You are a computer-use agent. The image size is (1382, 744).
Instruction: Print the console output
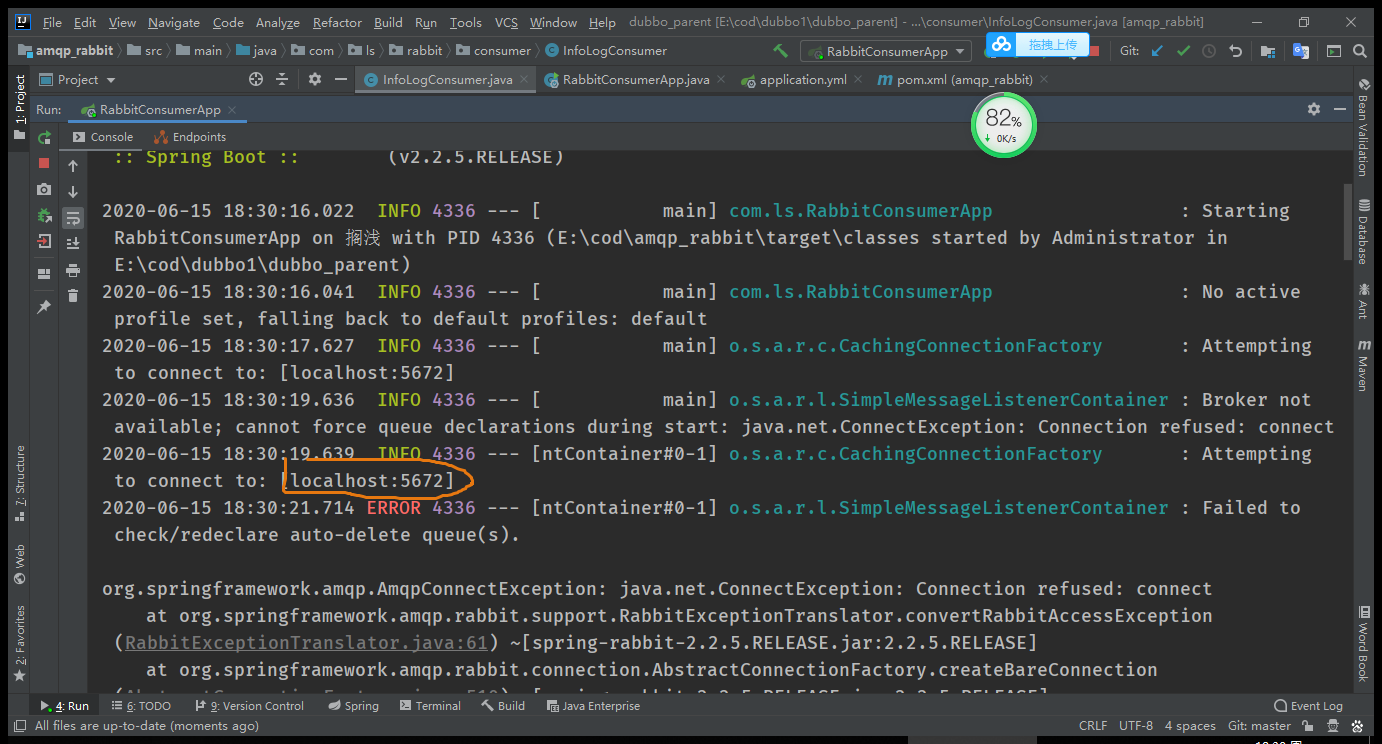point(73,270)
